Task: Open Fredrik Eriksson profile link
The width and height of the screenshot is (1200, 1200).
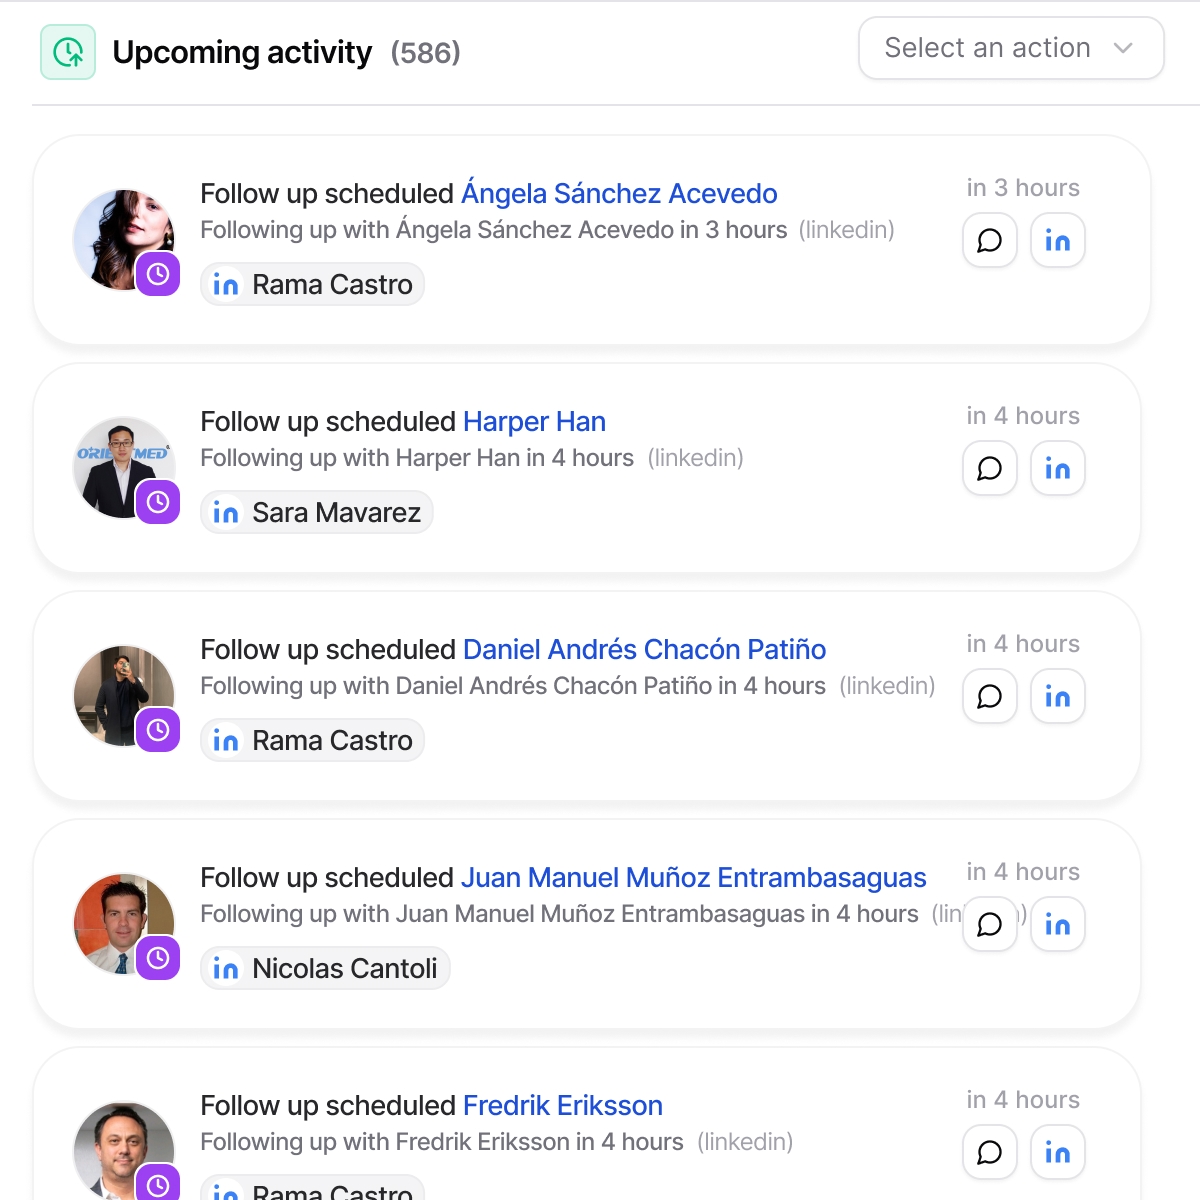Action: coord(563,1105)
